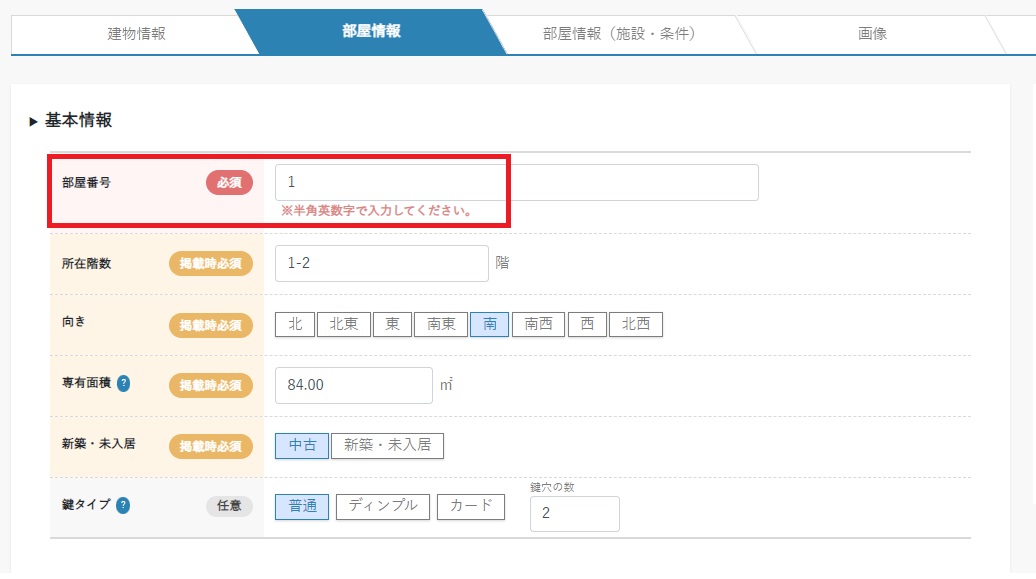Image resolution: width=1036 pixels, height=579 pixels.
Task: Click the ㎡ unit text
Action: [x=447, y=385]
